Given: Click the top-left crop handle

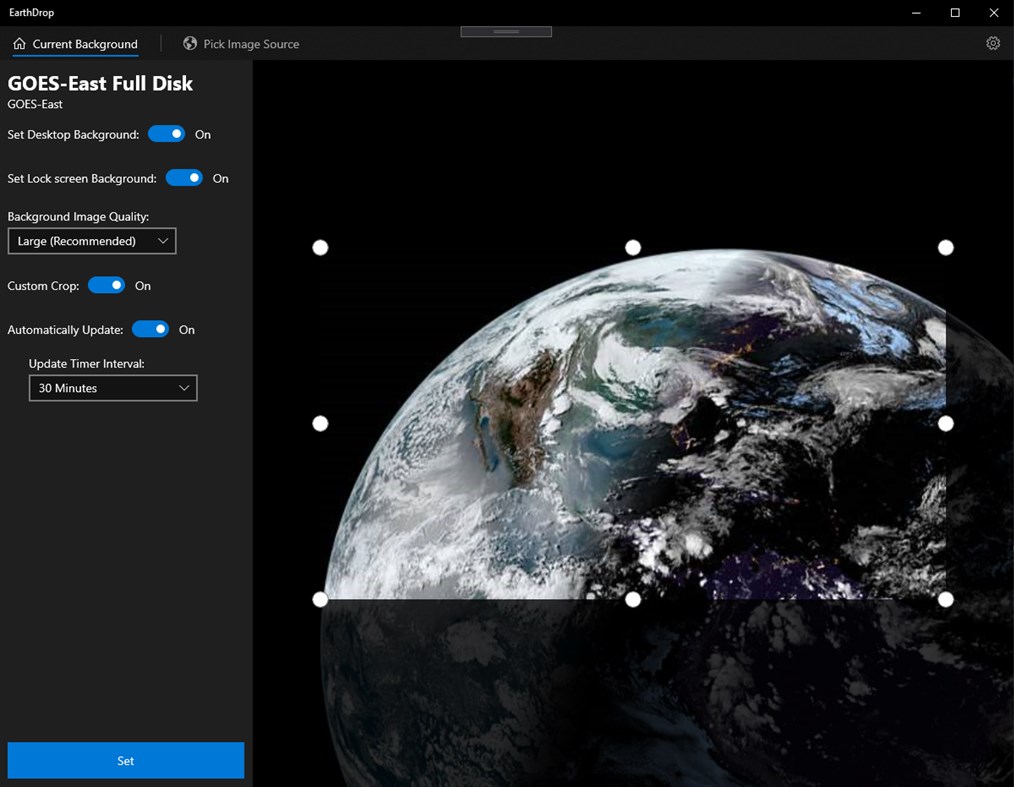Looking at the screenshot, I should tap(320, 247).
